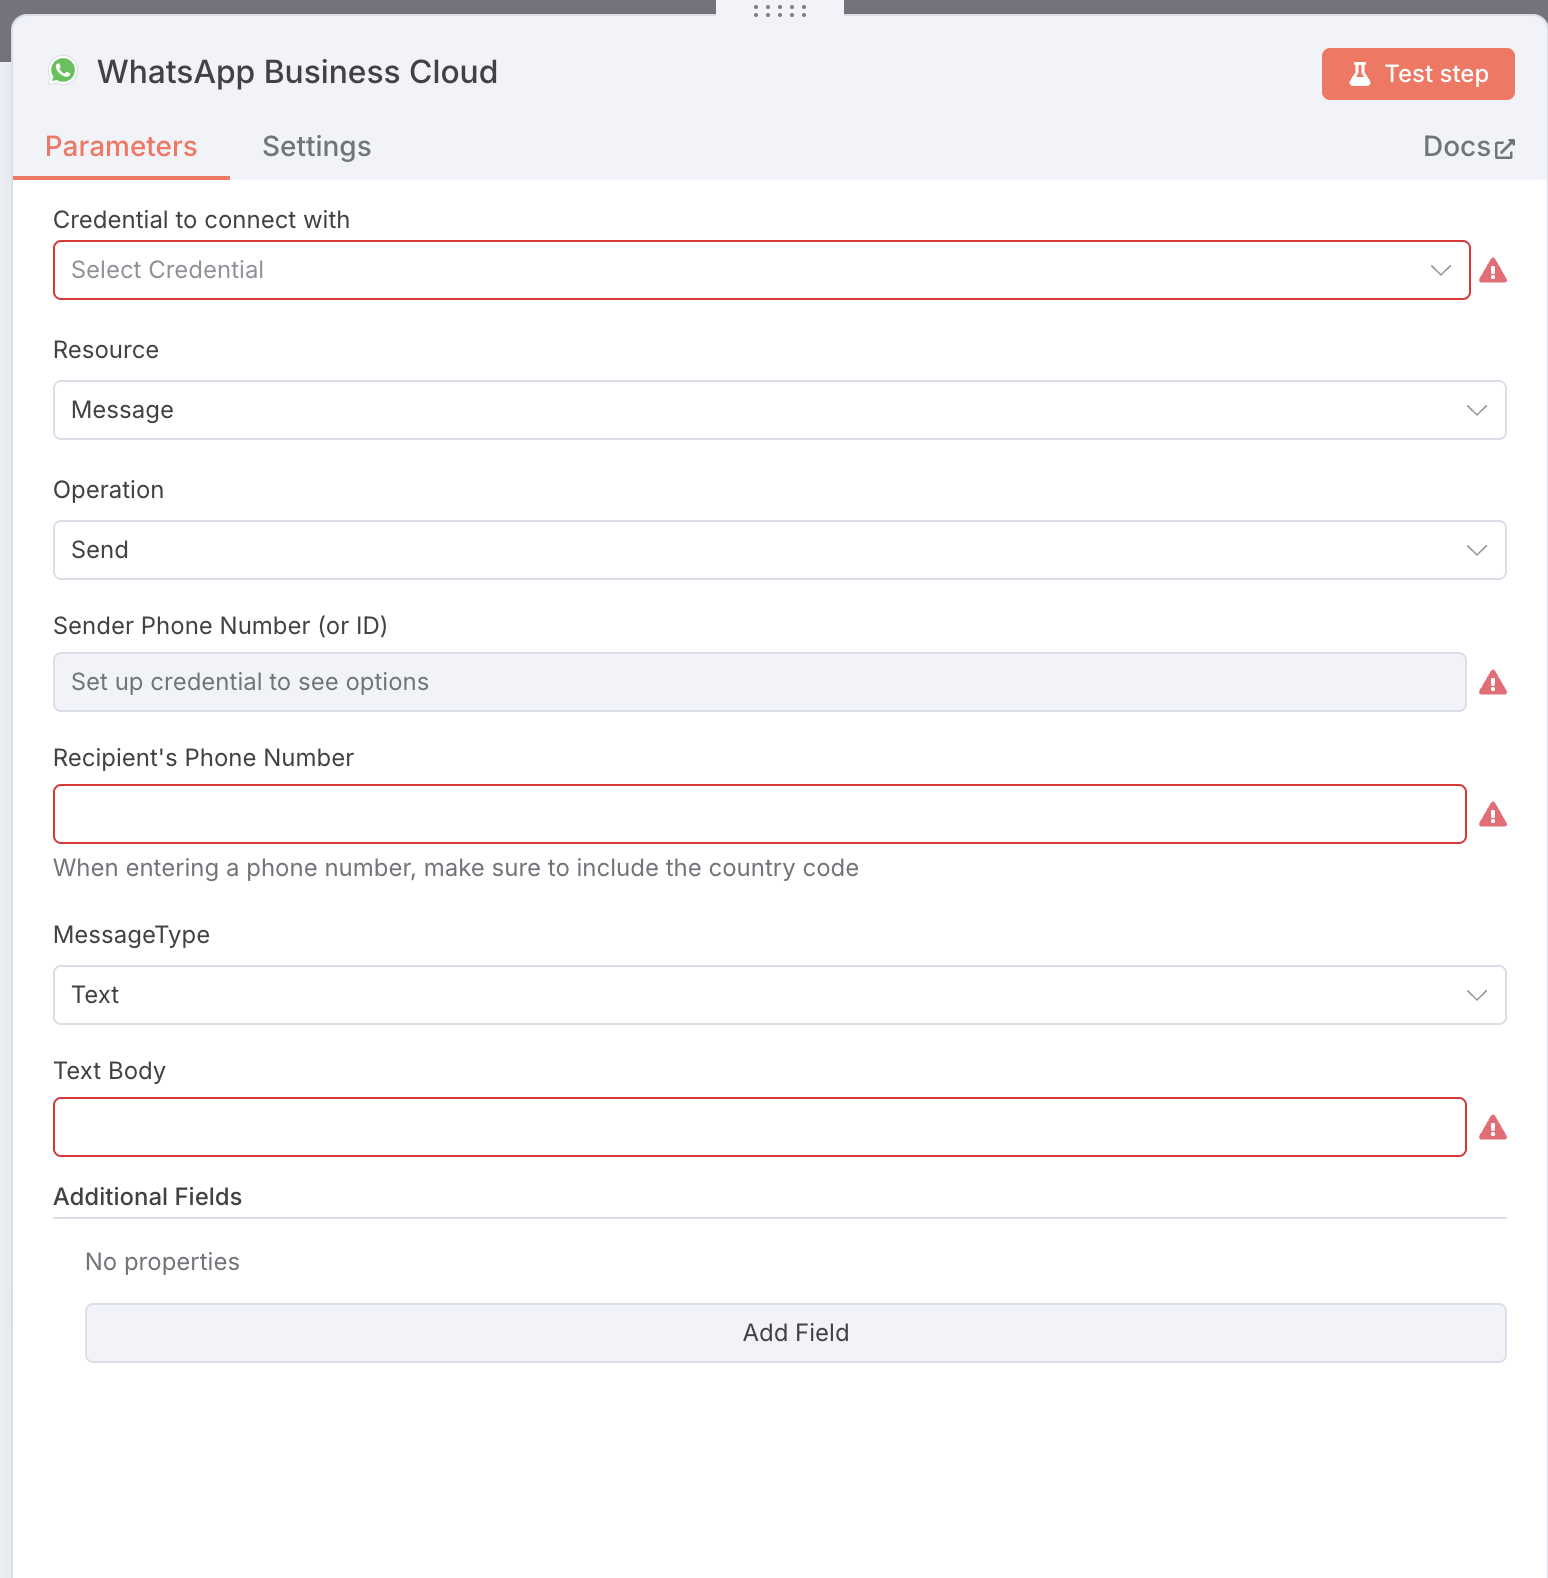Click the warning icon beside Sender Phone Number
Viewport: 1548px width, 1578px height.
1493,682
